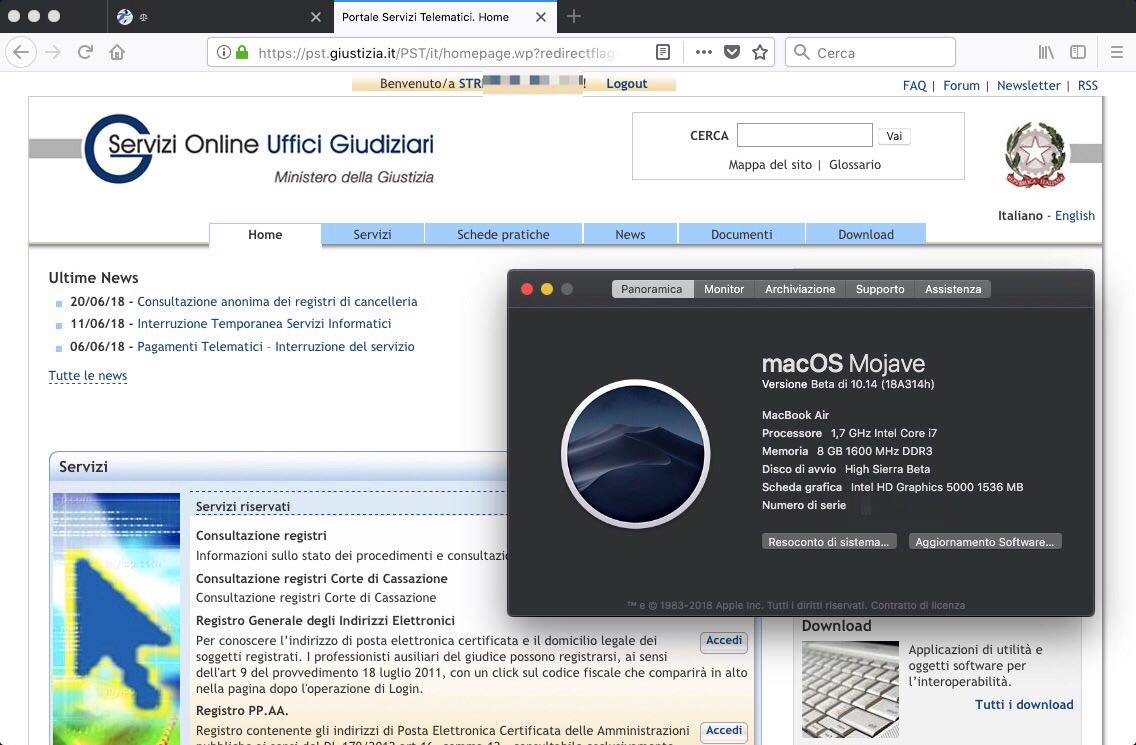Save page to Pocket icon
Viewport: 1136px width, 745px height.
732,52
